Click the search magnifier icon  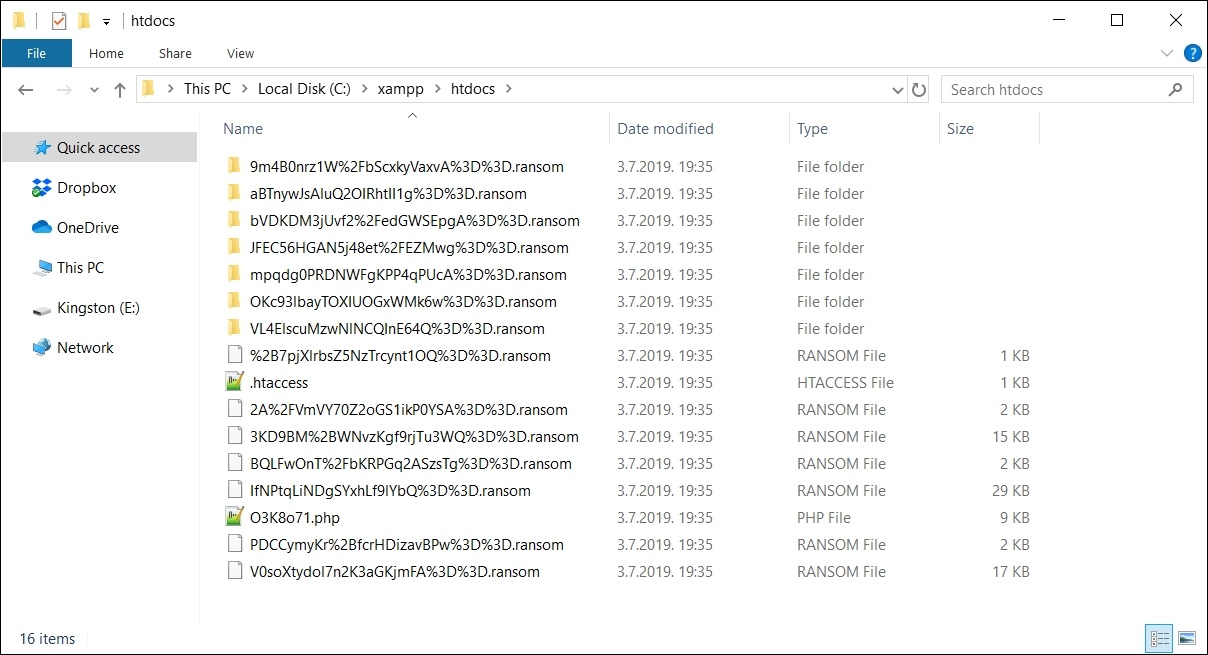[x=1175, y=89]
